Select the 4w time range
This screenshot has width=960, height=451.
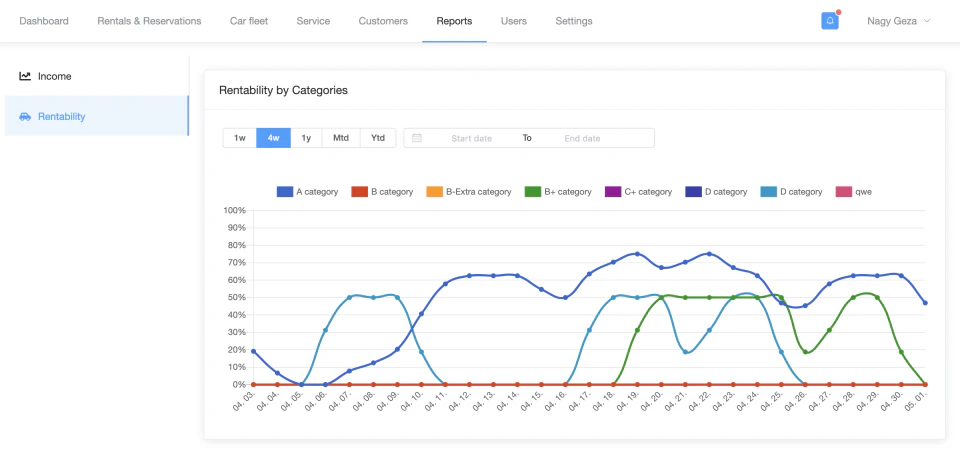(x=273, y=138)
